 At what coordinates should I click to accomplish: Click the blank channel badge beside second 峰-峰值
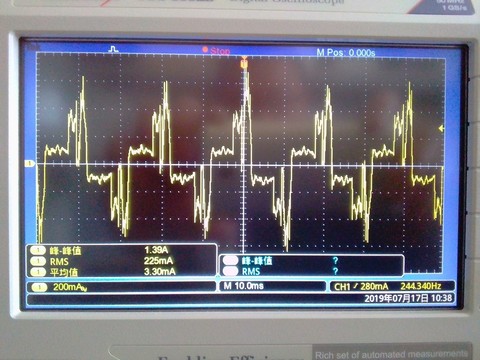point(230,260)
